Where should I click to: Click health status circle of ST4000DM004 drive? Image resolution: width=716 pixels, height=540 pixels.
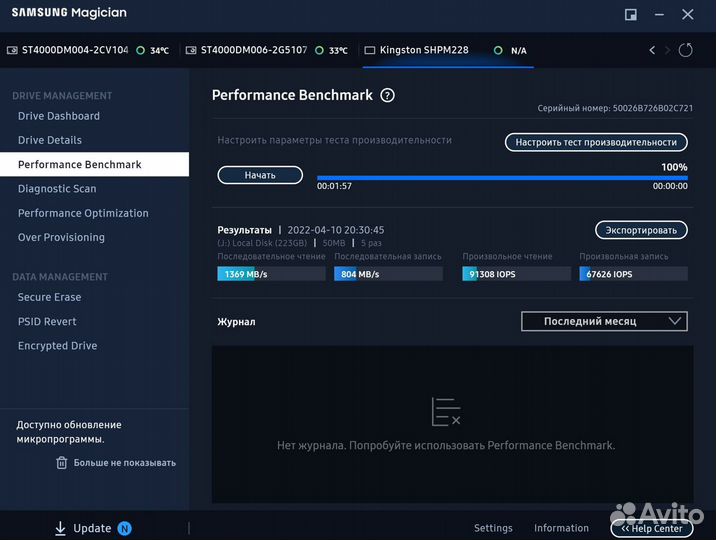coord(141,50)
